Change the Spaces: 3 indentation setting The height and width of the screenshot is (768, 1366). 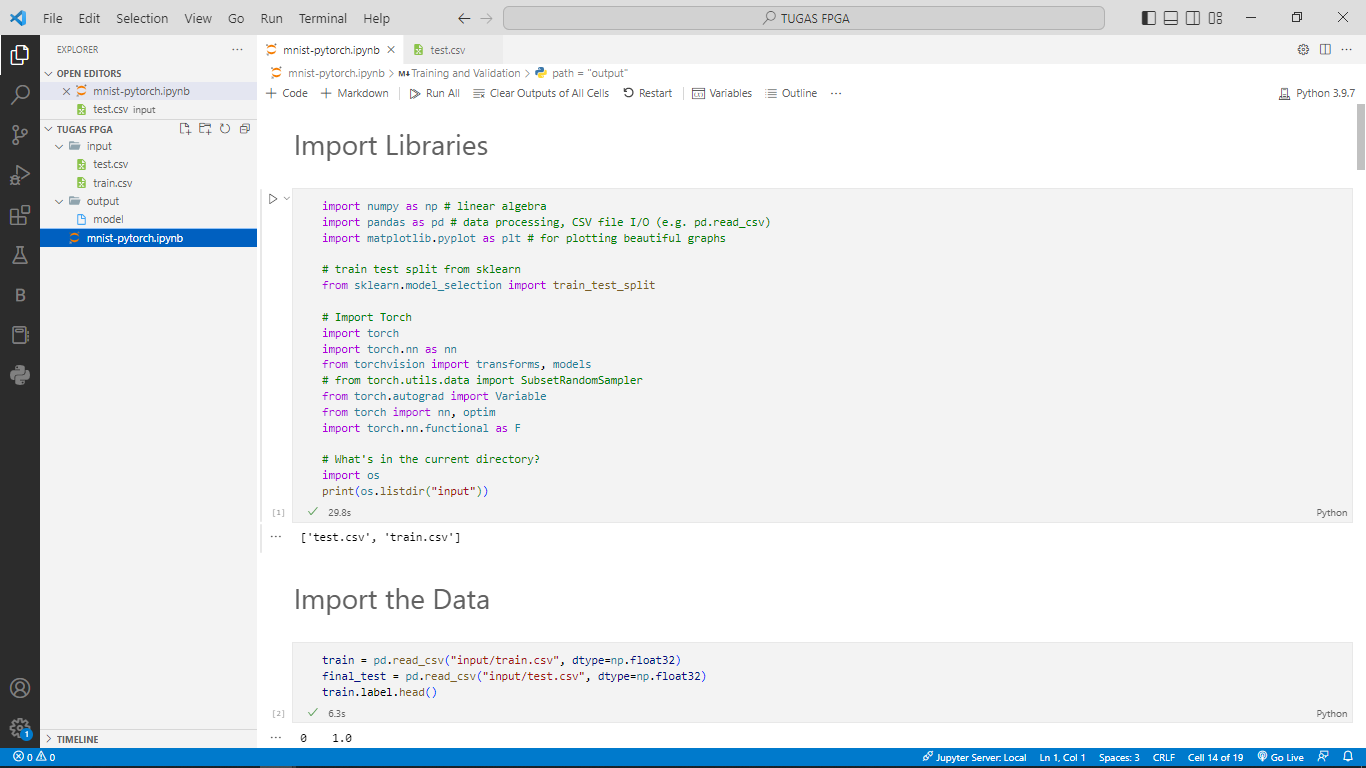(1119, 757)
